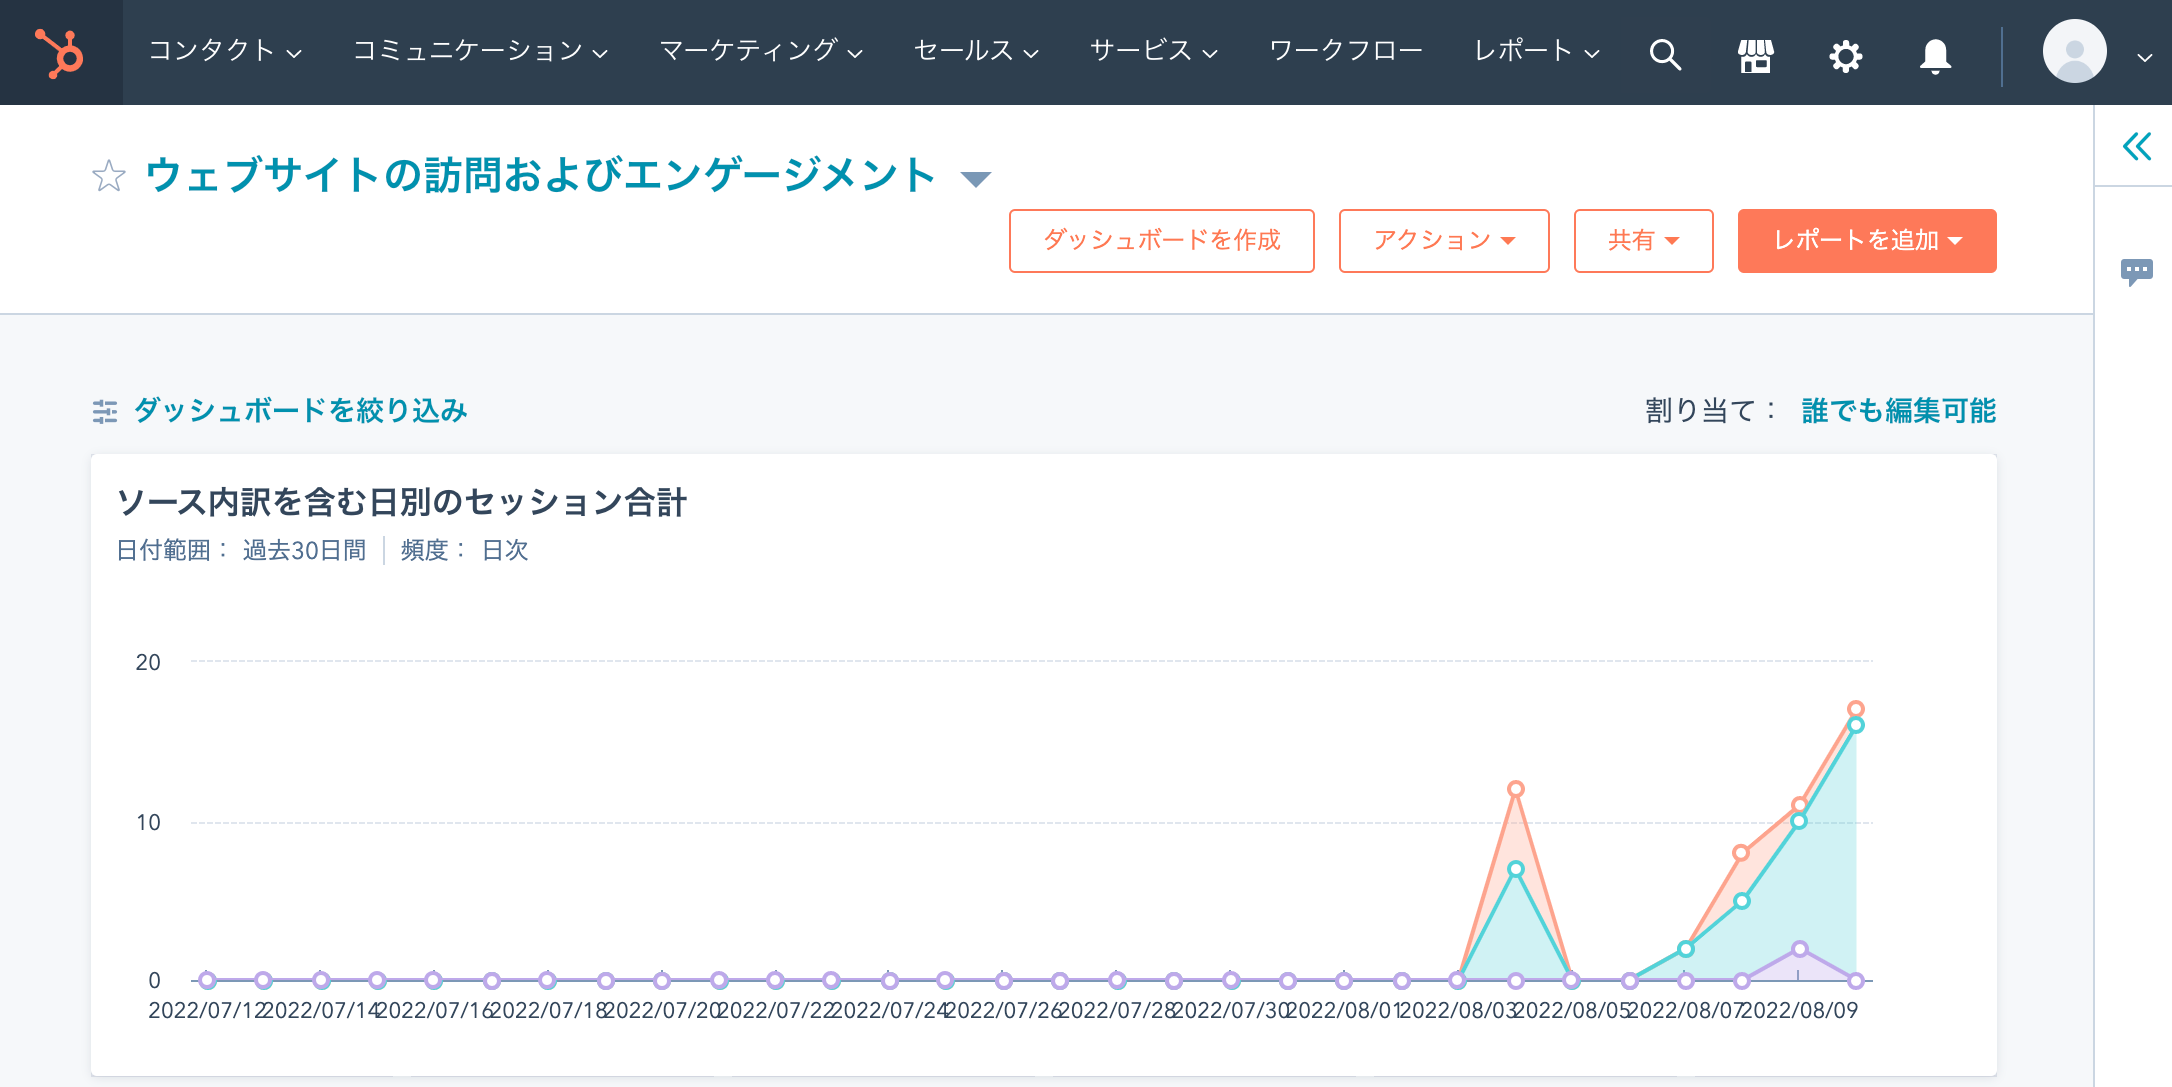Expand dashboard title dropdown caret
2172x1087 pixels.
[x=975, y=179]
